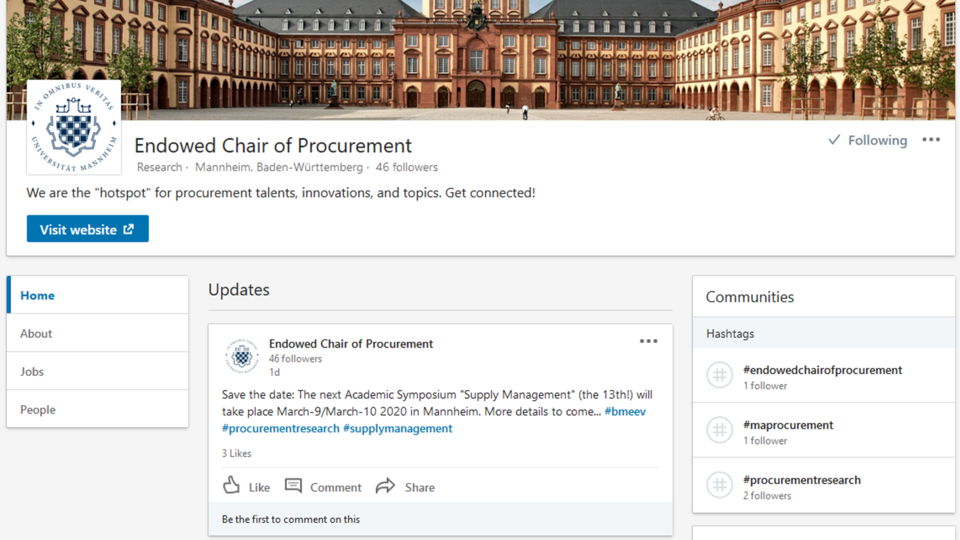Select the About tab in sidebar
The width and height of the screenshot is (960, 540).
pos(97,333)
